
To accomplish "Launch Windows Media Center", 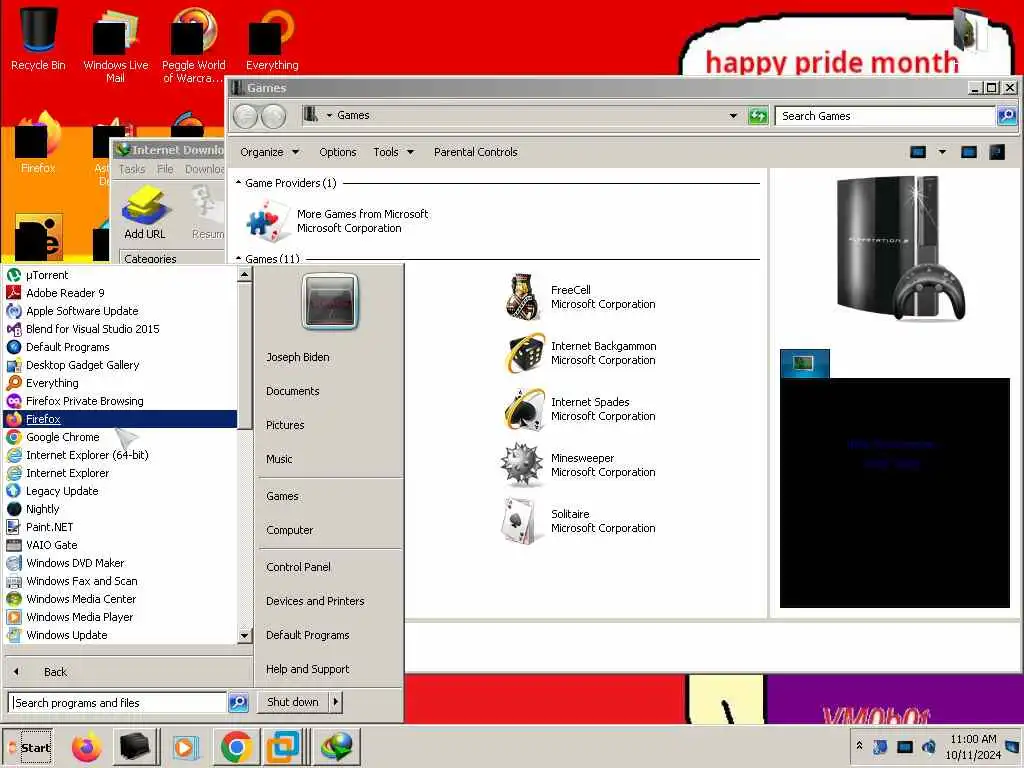I will tap(121, 599).
